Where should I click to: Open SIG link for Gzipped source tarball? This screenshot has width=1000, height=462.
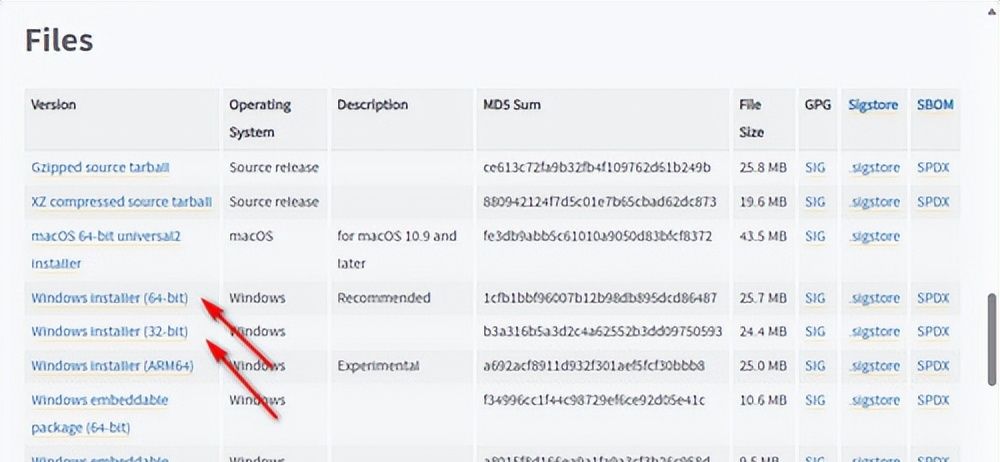[815, 168]
